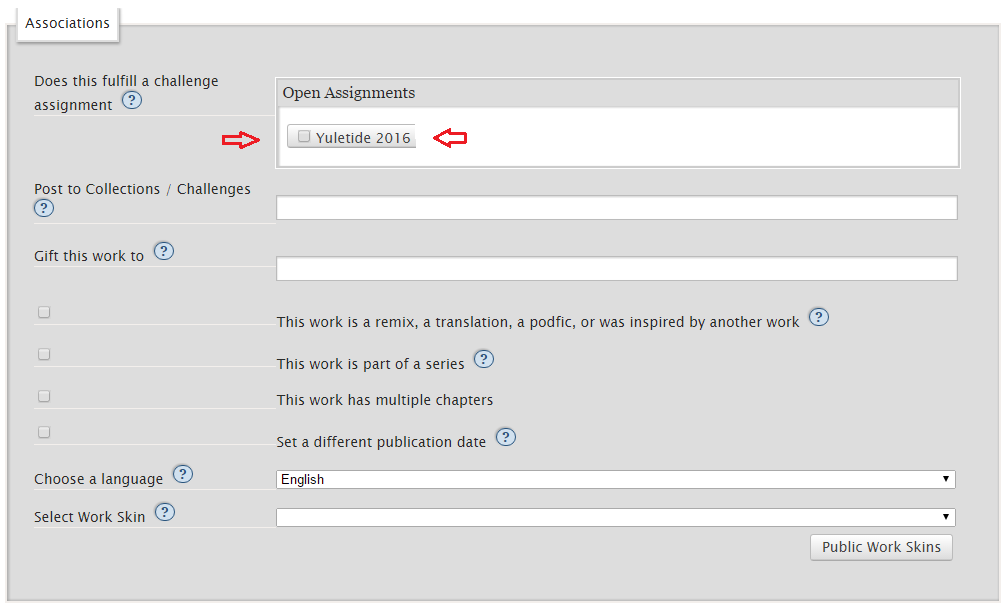Tick the remix, translation, podfic checkbox
The width and height of the screenshot is (1007, 608).
coord(44,312)
